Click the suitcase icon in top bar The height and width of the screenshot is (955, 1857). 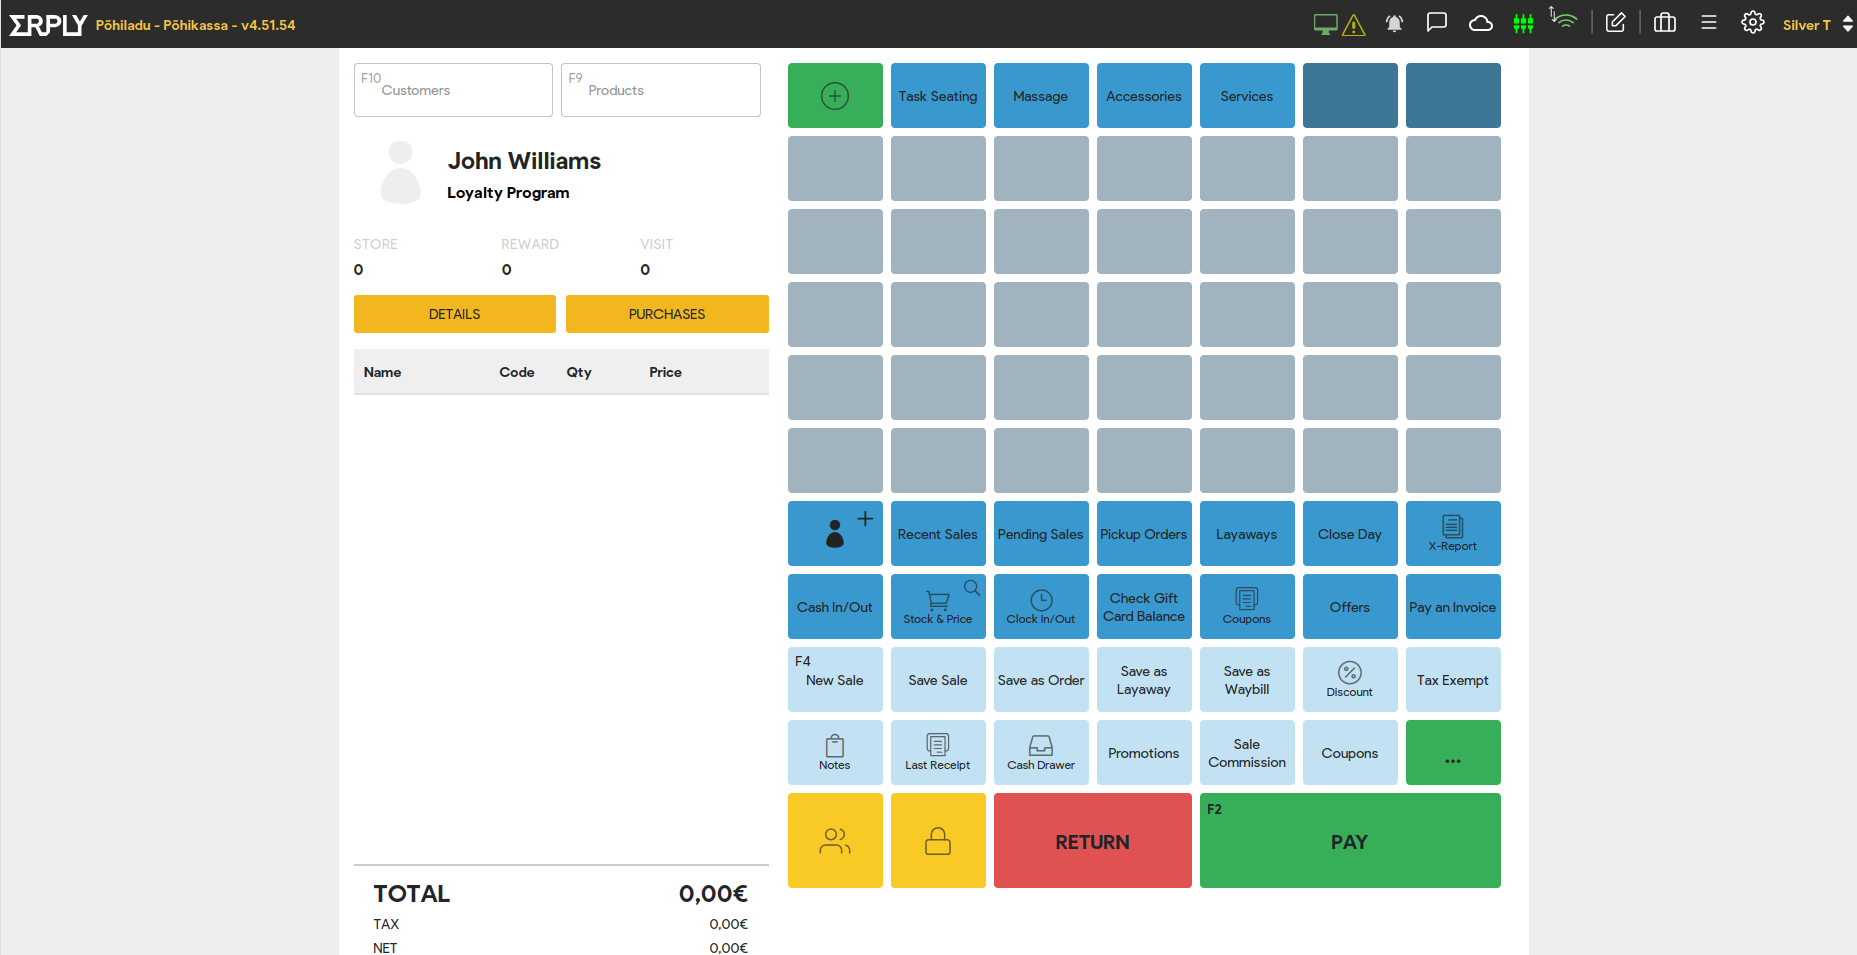(1665, 23)
